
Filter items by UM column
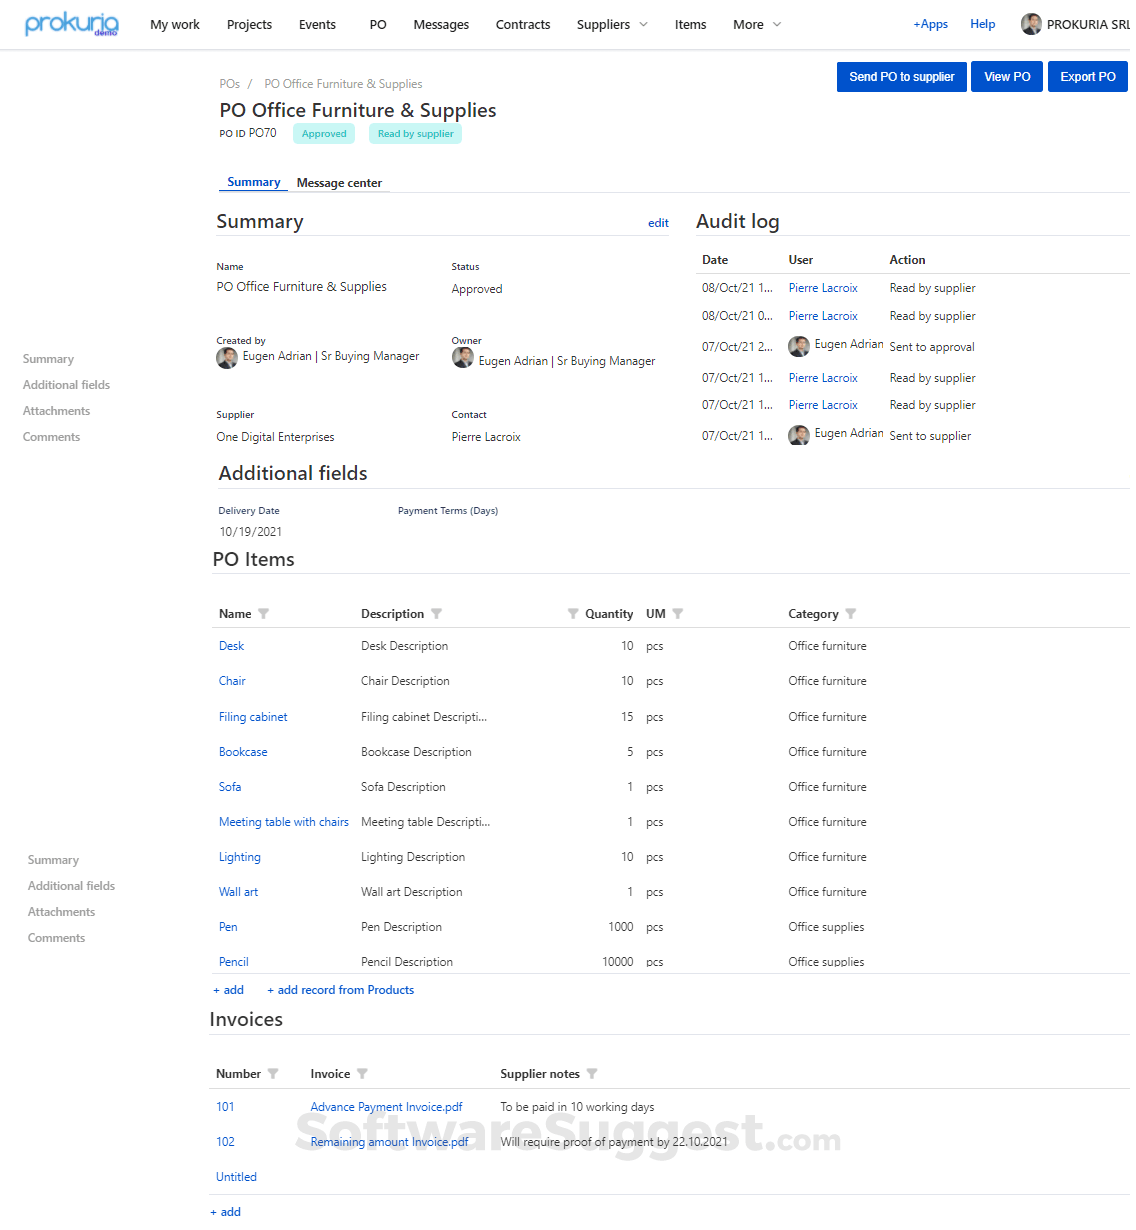(x=678, y=614)
